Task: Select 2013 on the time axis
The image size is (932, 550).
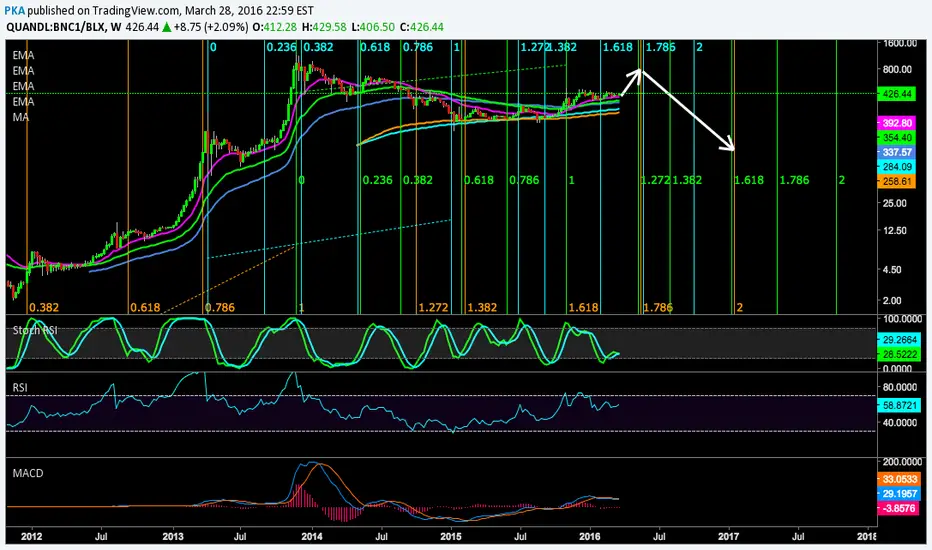Action: pyautogui.click(x=173, y=536)
